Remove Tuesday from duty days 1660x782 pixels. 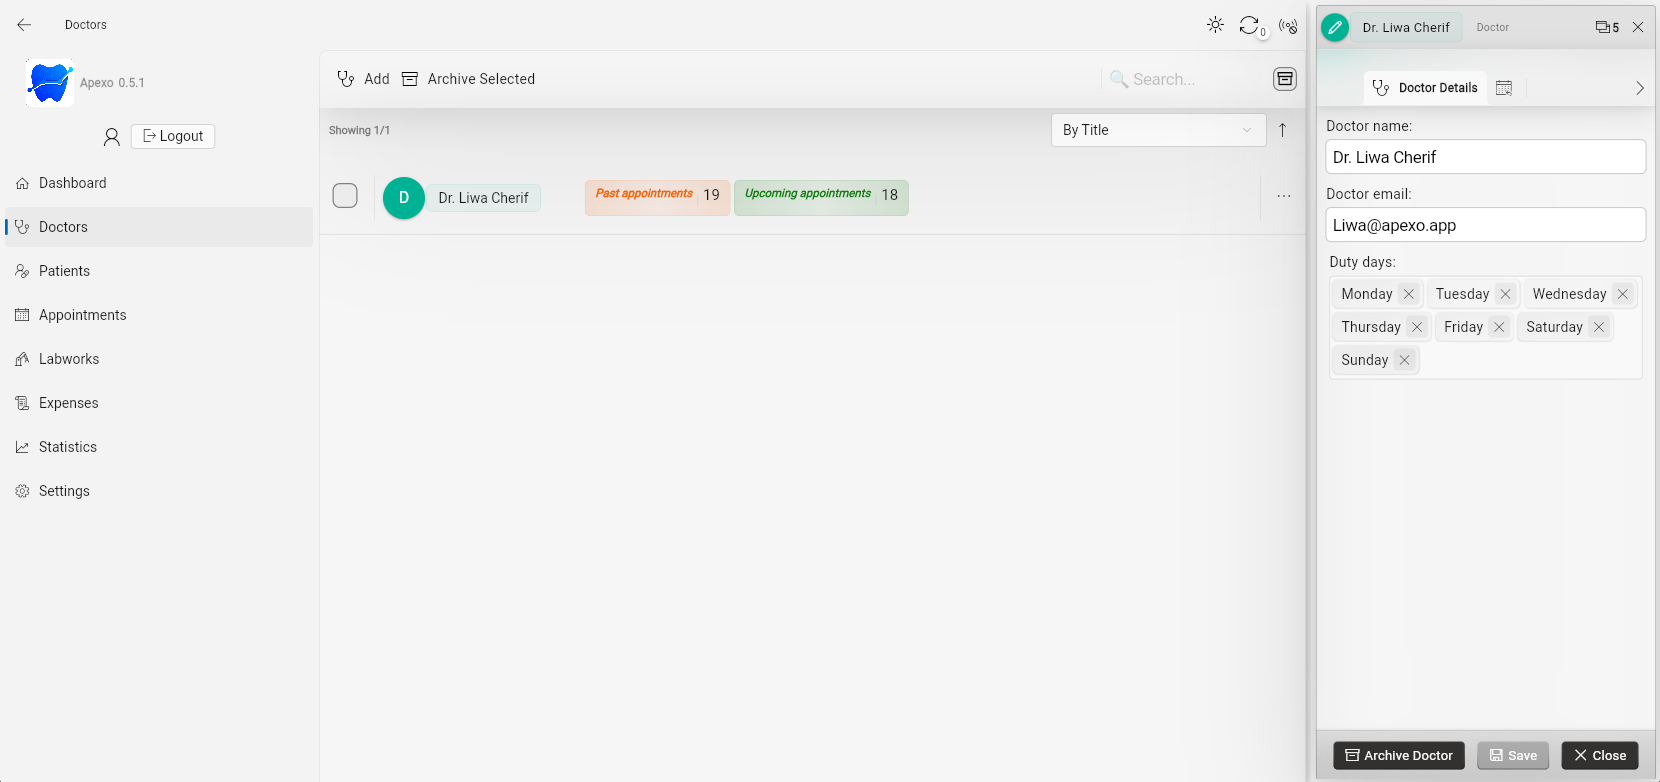(1505, 294)
